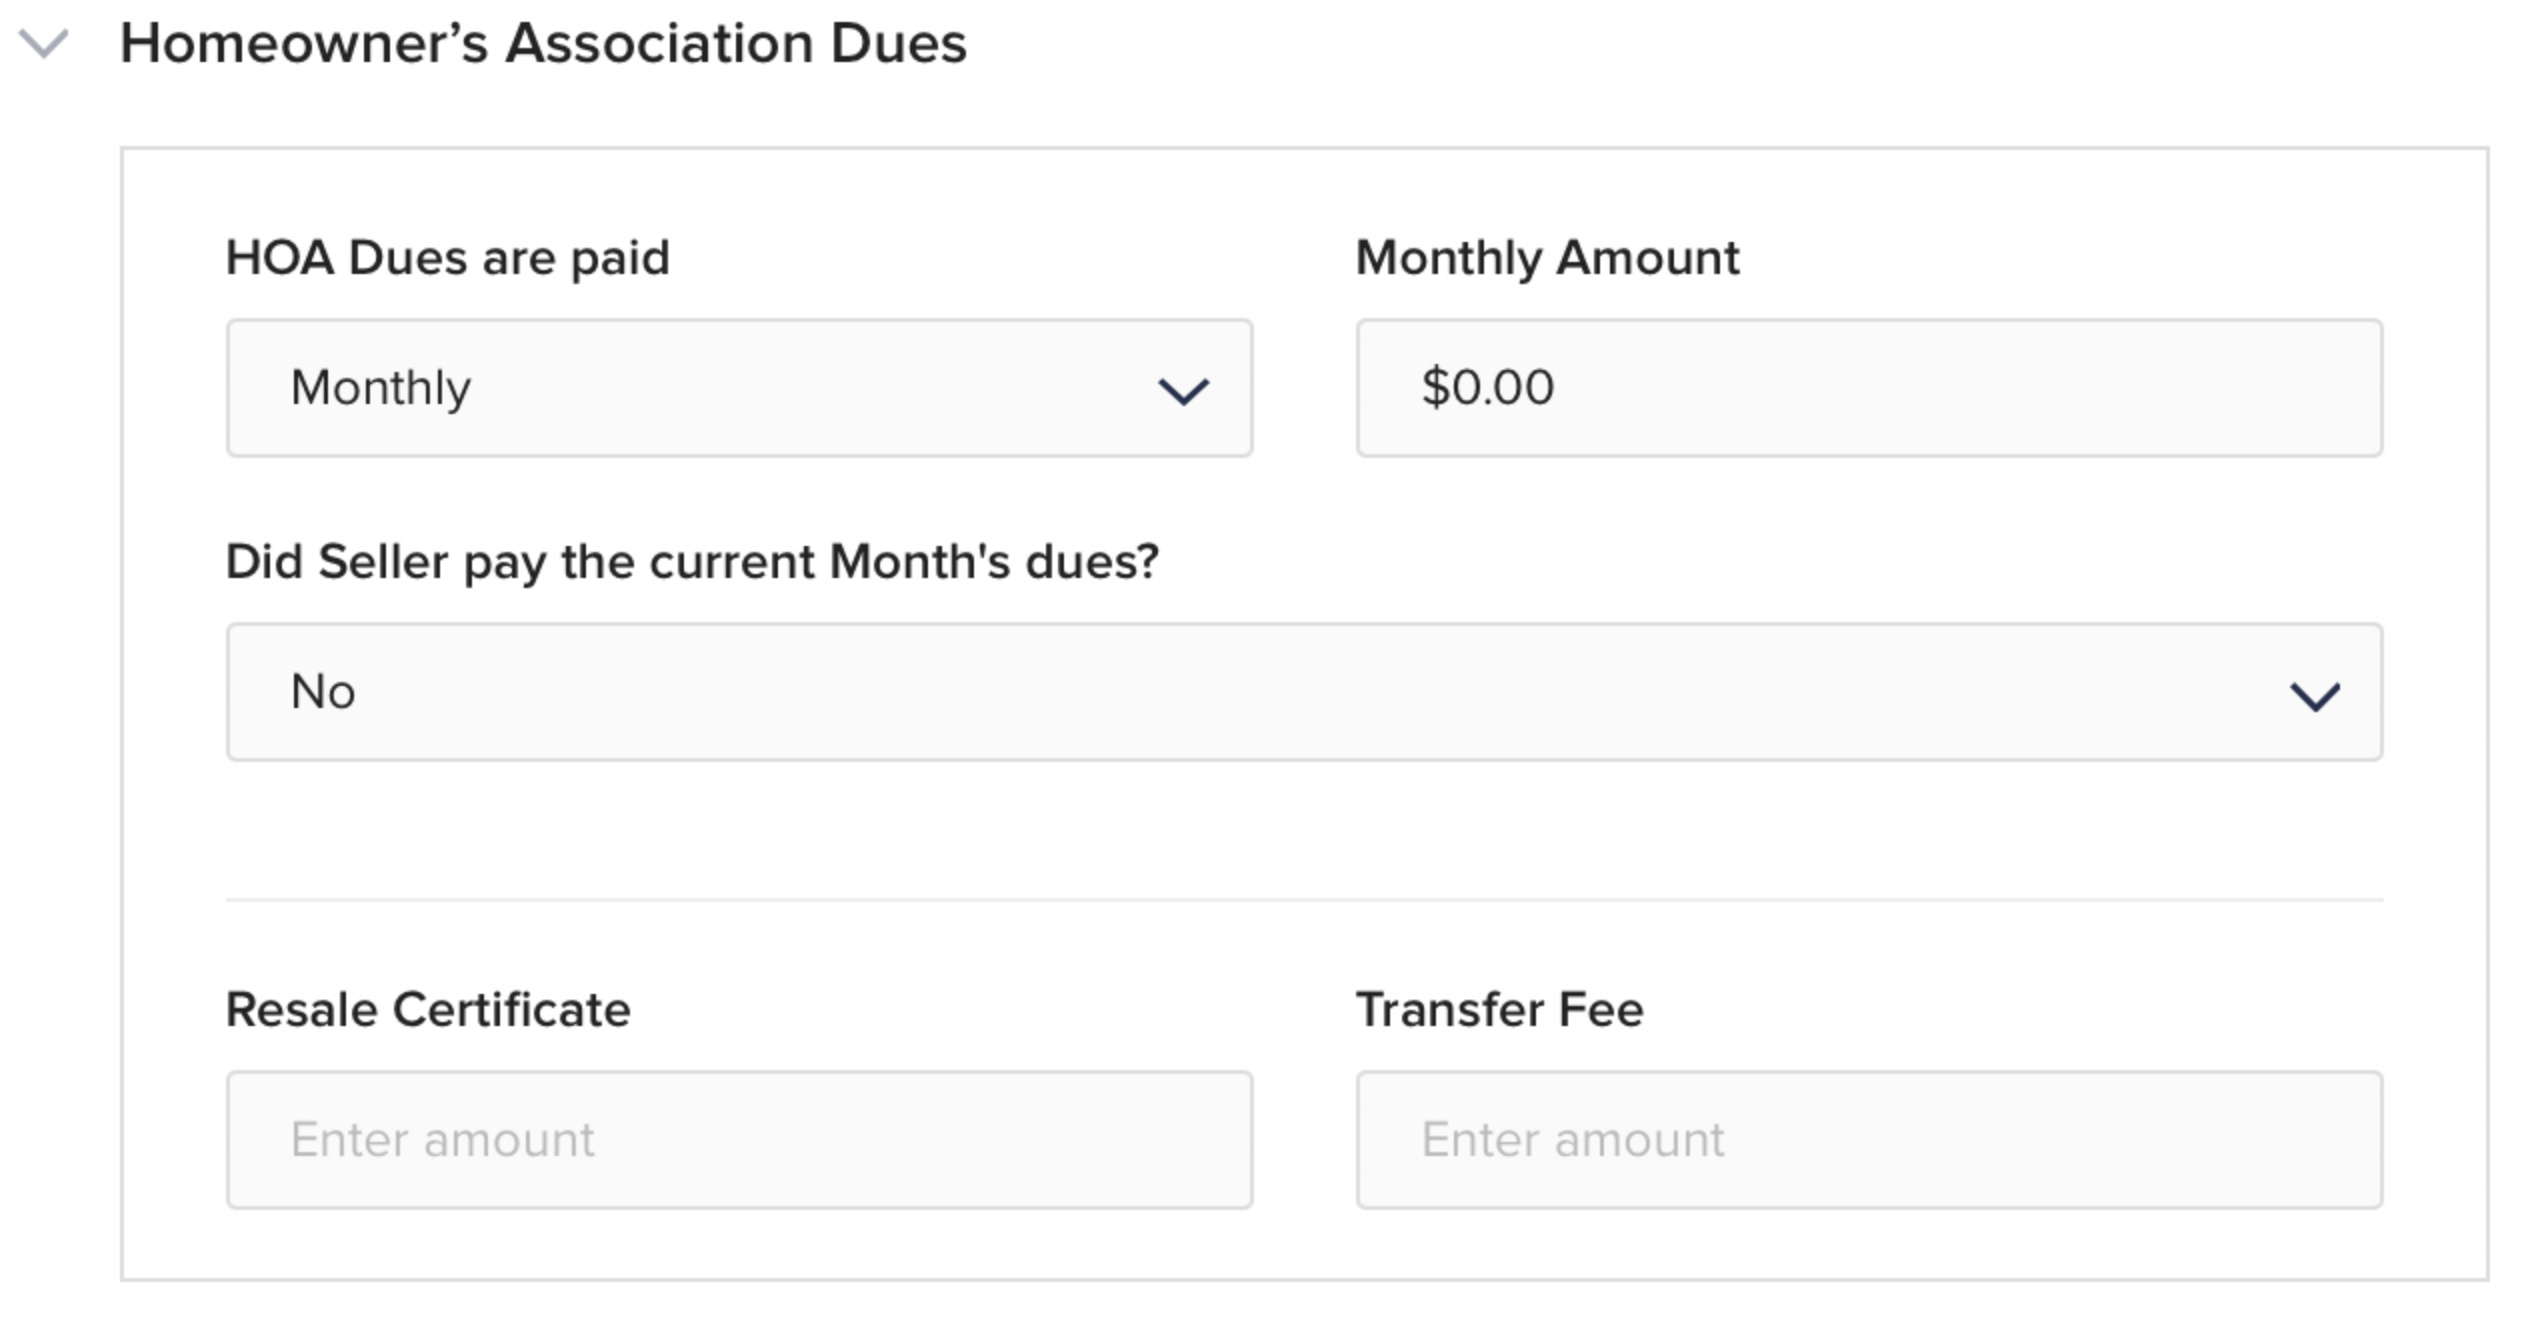The image size is (2534, 1326).
Task: Click into the Resale Certificate amount field
Action: pyautogui.click(x=738, y=1140)
